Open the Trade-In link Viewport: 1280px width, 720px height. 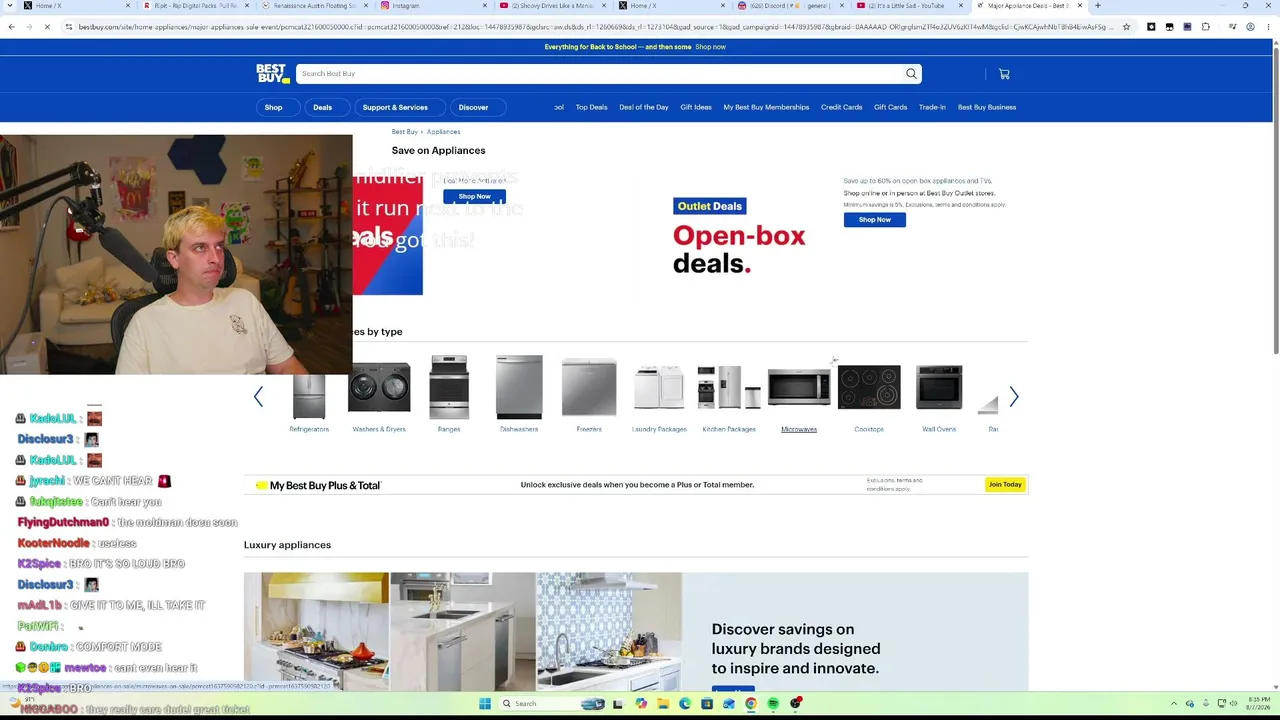click(x=932, y=107)
